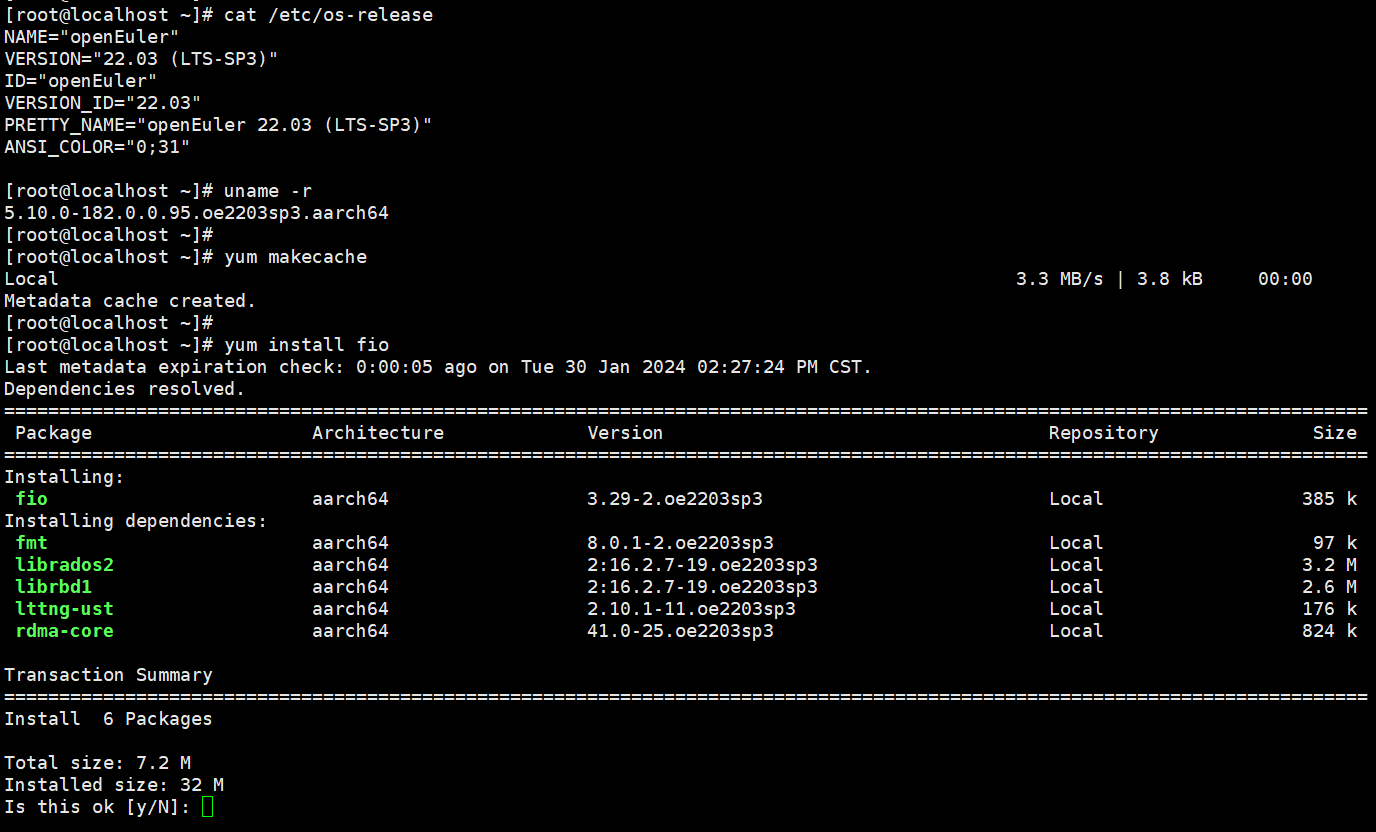Click the 'Install 6 Packages' line
This screenshot has height=832, width=1376.
pyautogui.click(x=108, y=718)
